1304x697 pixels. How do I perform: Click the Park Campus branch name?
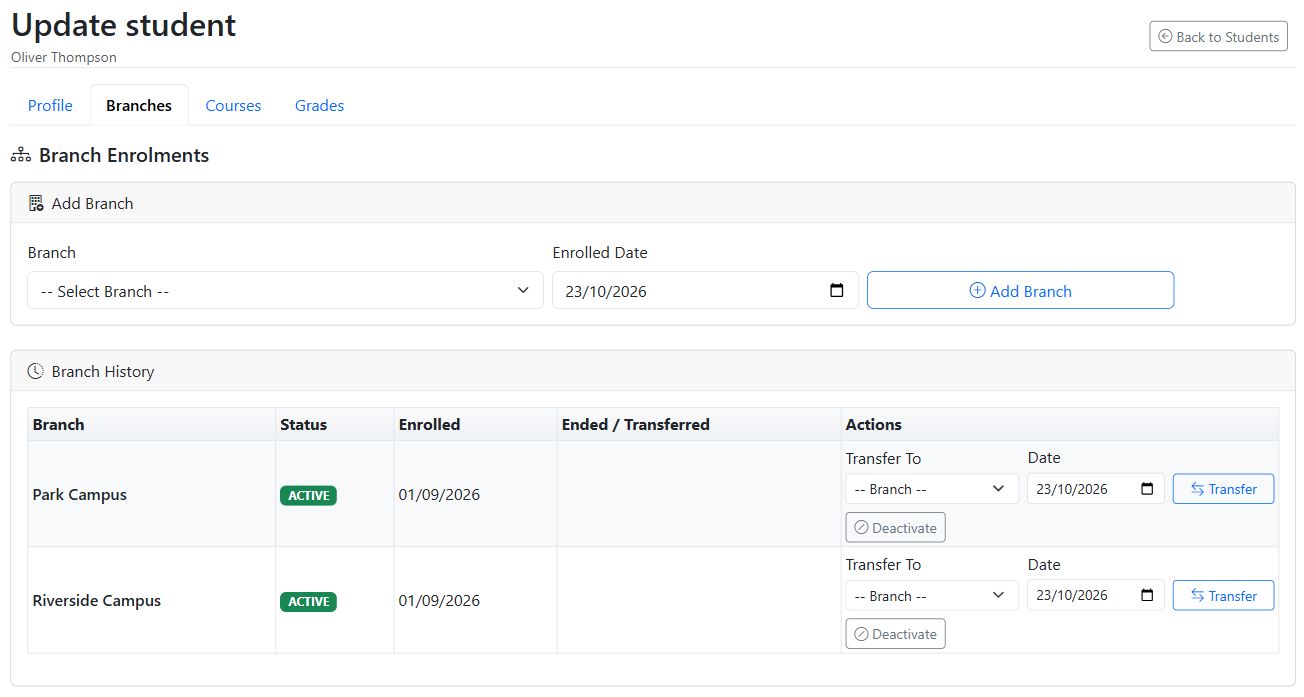click(80, 494)
